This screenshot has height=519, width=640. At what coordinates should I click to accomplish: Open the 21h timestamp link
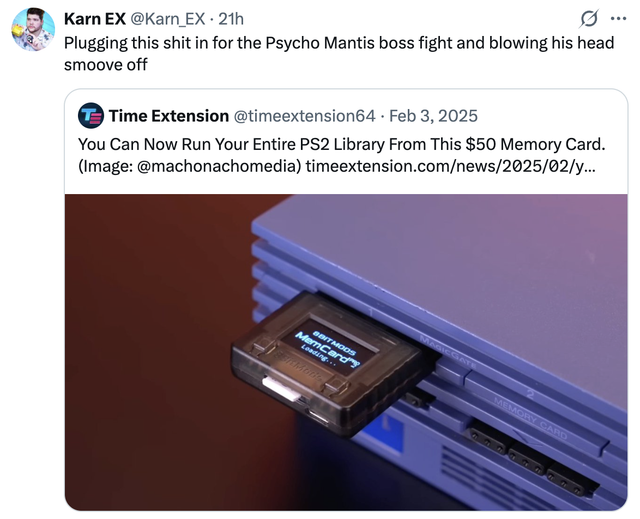pos(231,19)
